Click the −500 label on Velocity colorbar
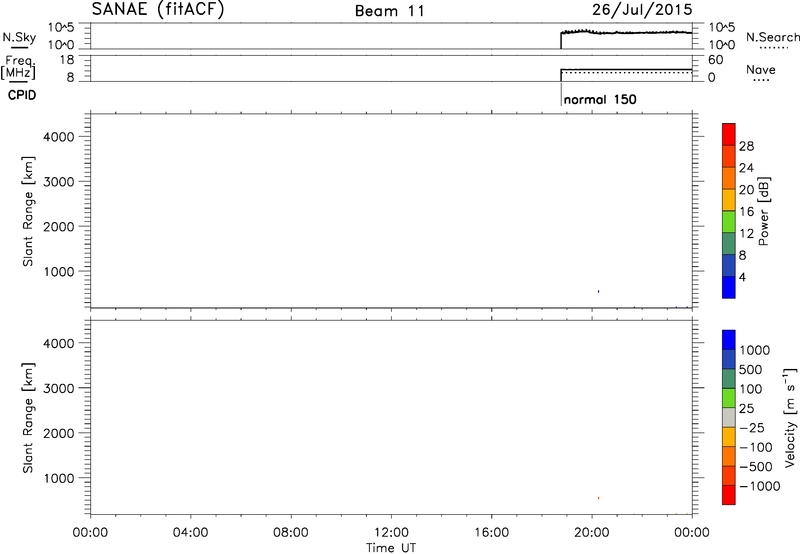 click(x=756, y=466)
